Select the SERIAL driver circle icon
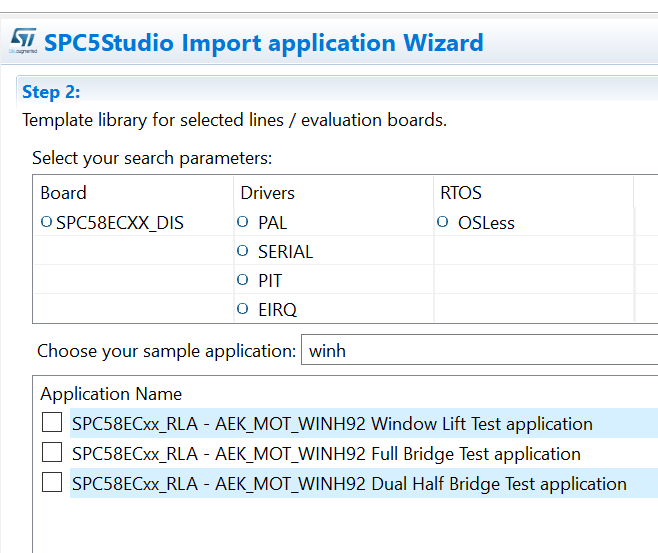Image resolution: width=658 pixels, height=553 pixels. coord(243,251)
